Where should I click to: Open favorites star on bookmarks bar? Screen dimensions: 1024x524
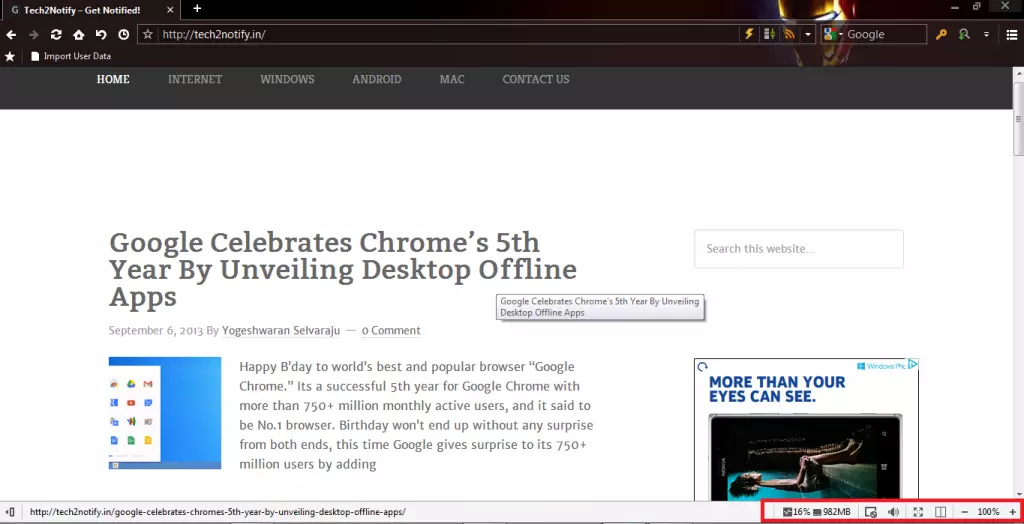[10, 56]
